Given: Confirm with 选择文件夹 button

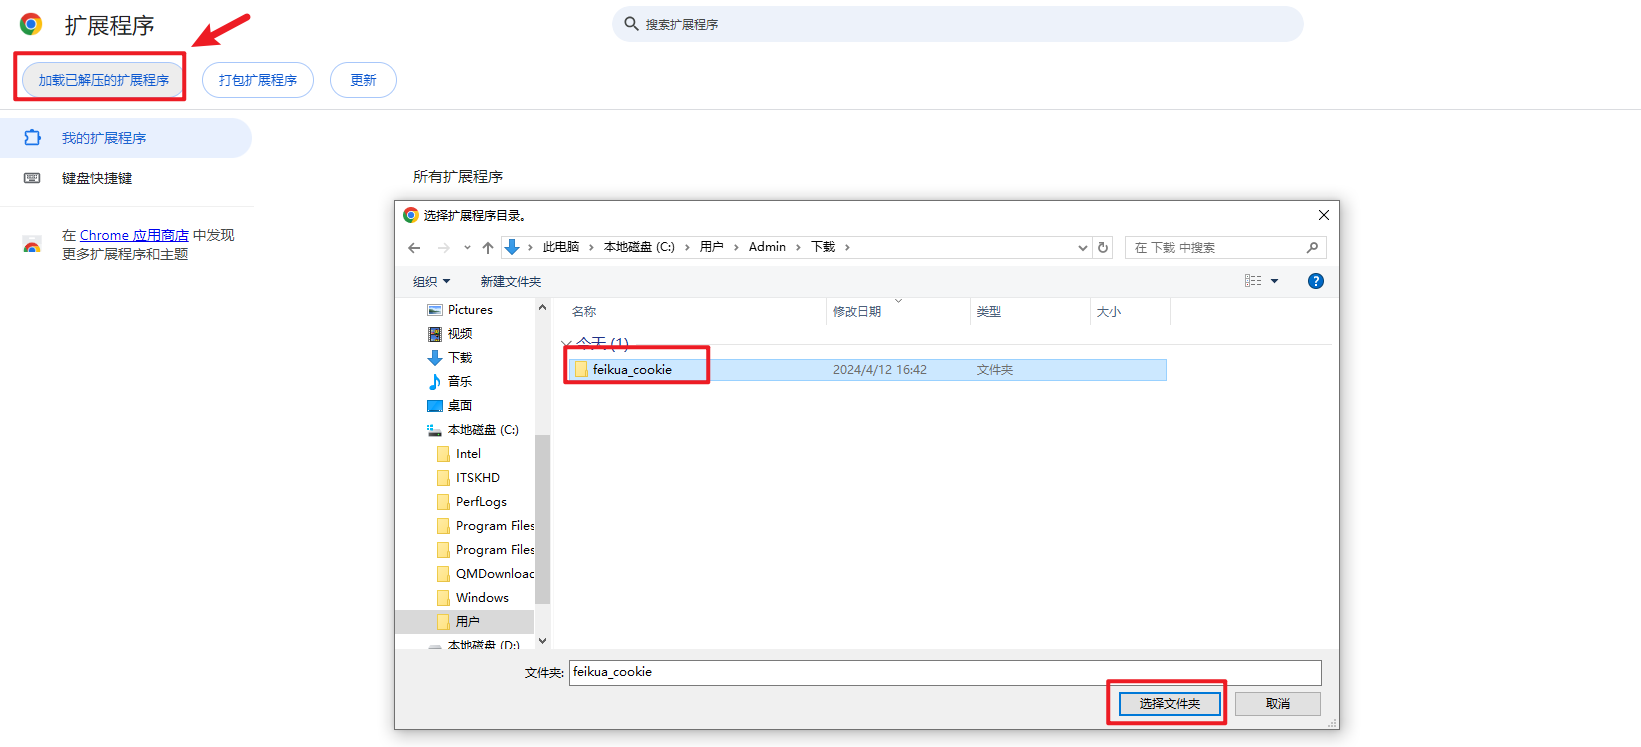Looking at the screenshot, I should coord(1169,704).
